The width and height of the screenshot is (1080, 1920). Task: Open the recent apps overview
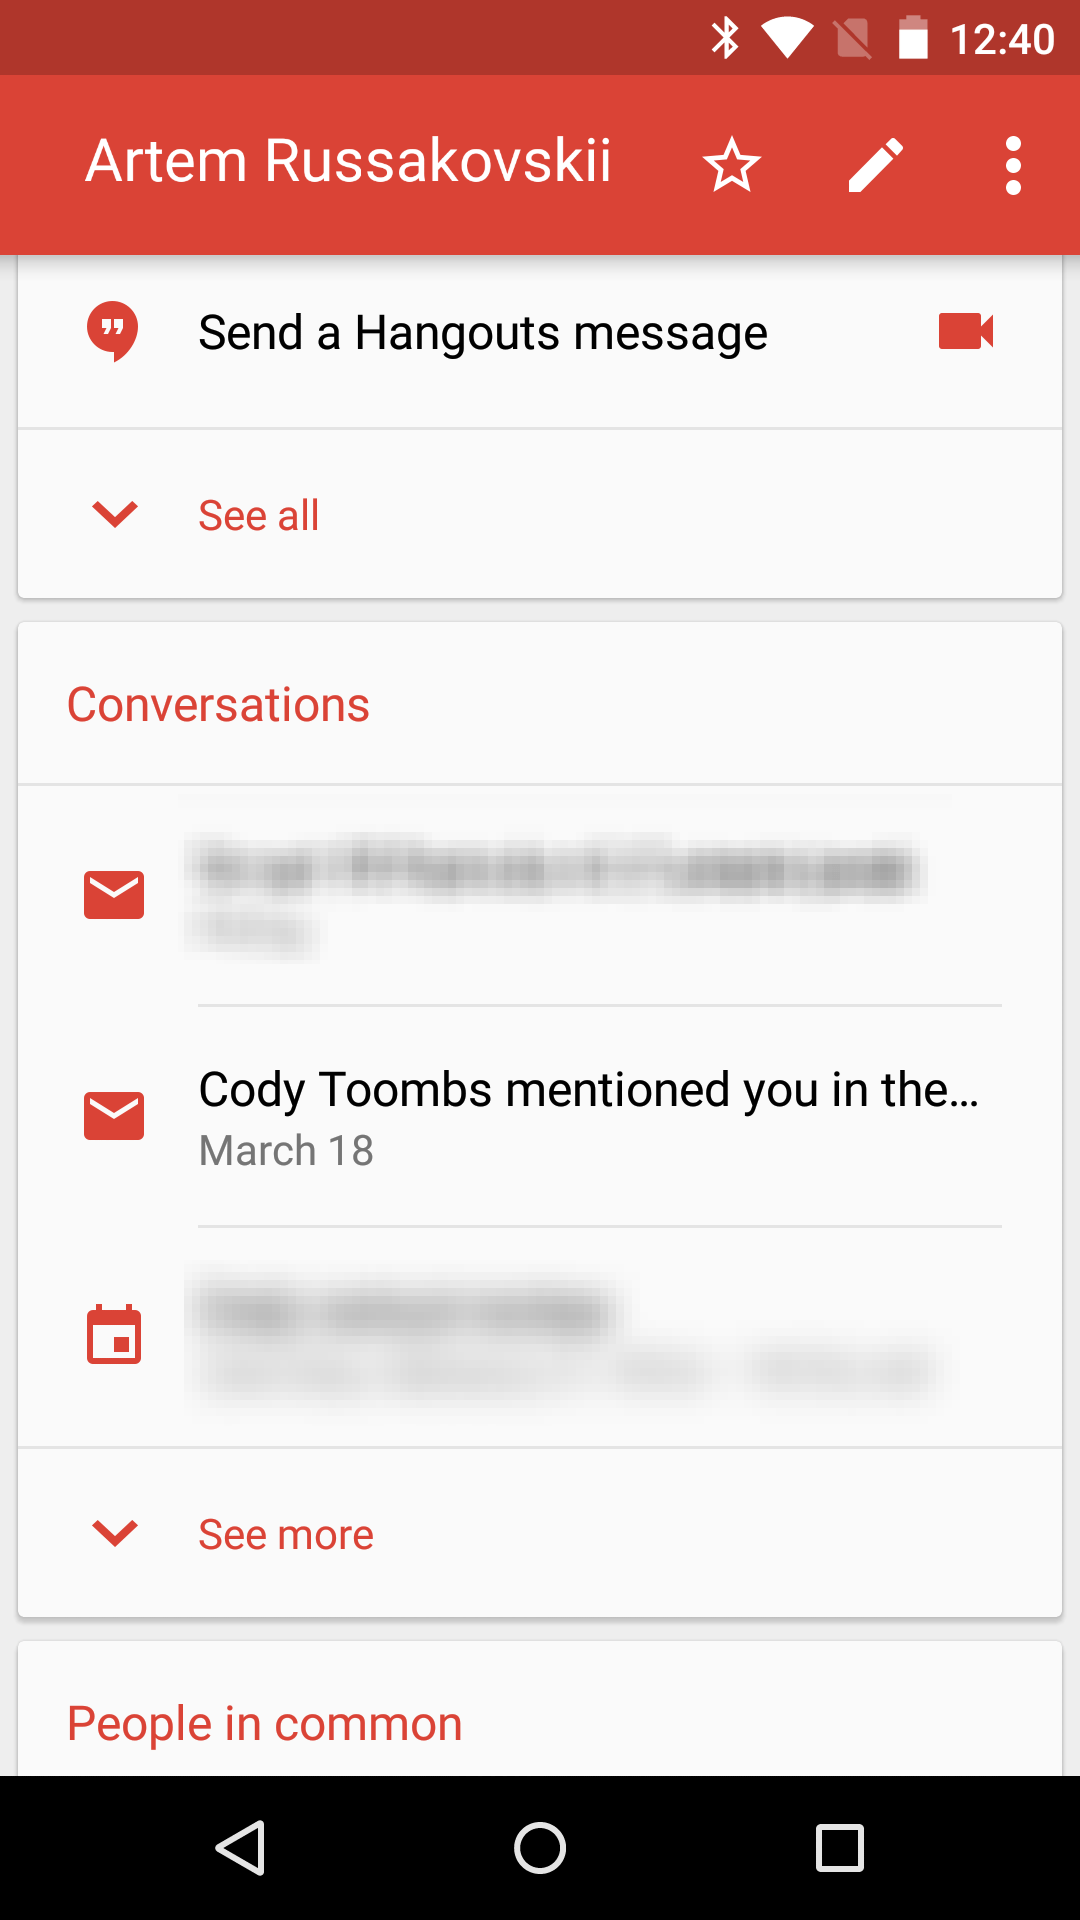[840, 1847]
